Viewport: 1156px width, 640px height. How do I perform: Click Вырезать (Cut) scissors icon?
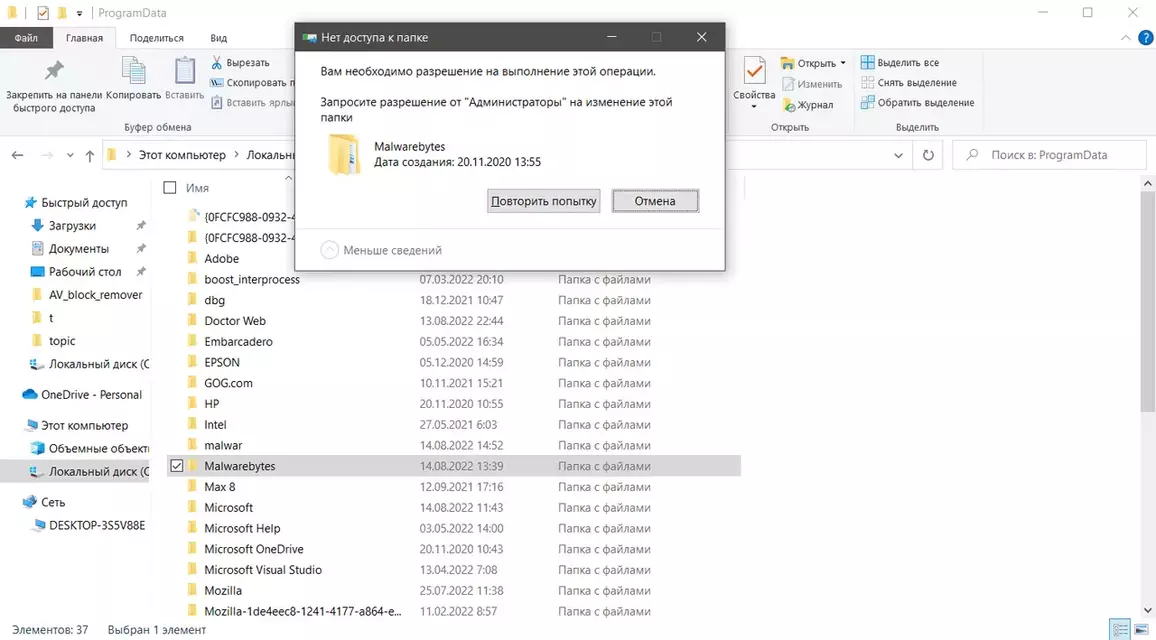(x=217, y=63)
